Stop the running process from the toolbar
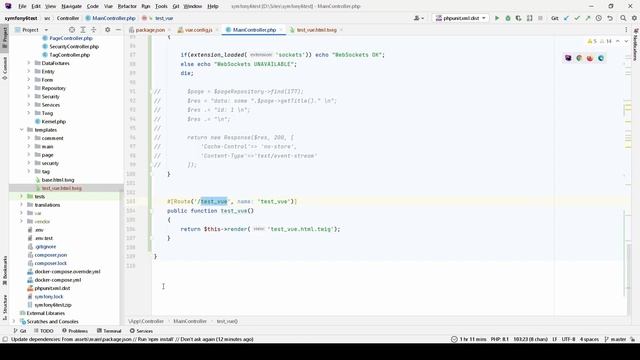This screenshot has width=640, height=360. point(540,18)
